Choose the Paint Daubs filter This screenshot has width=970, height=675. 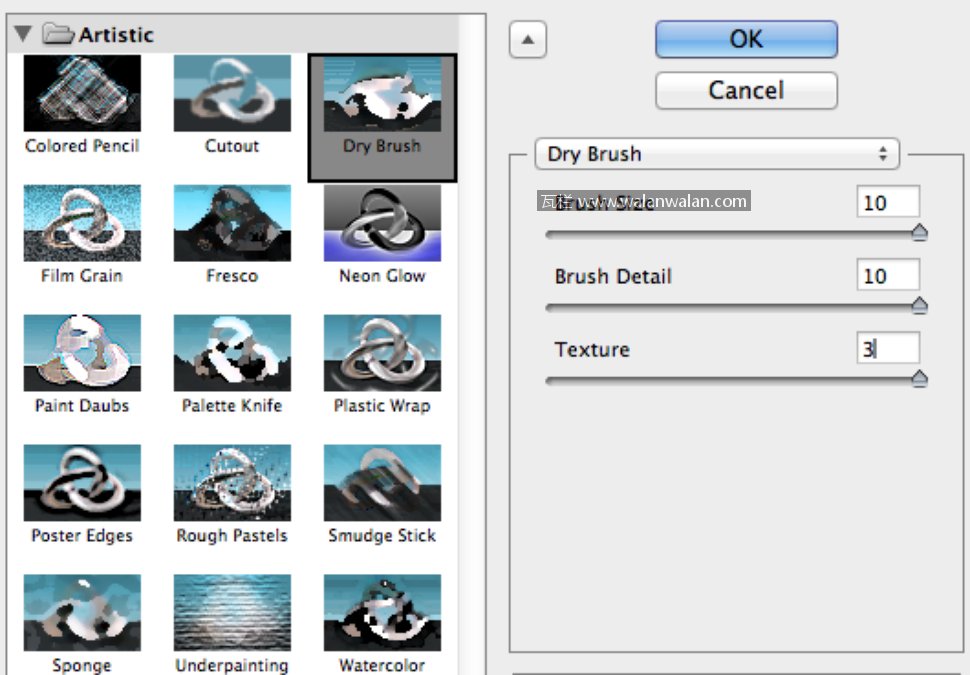82,353
